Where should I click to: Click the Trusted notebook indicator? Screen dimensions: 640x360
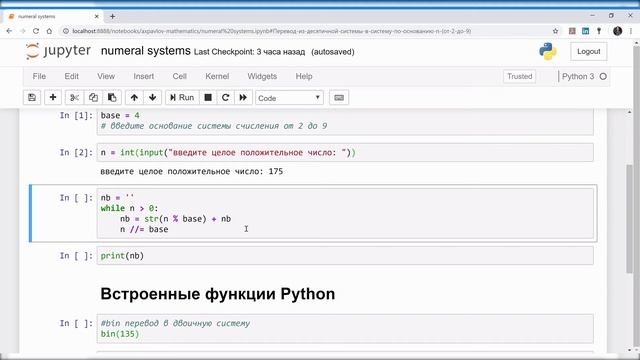pos(519,76)
